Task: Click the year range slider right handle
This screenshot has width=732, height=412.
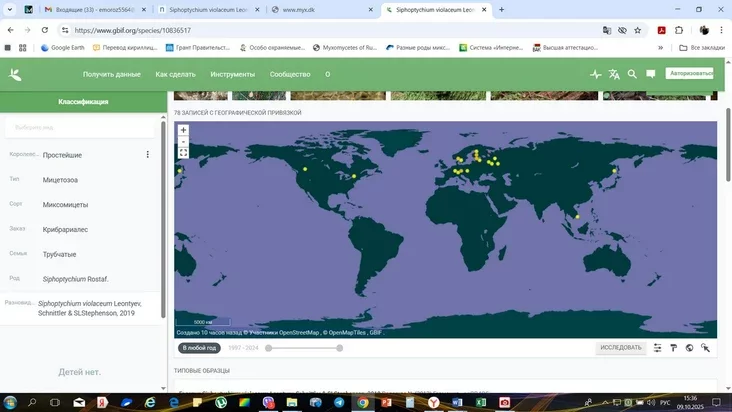Action: coord(340,348)
